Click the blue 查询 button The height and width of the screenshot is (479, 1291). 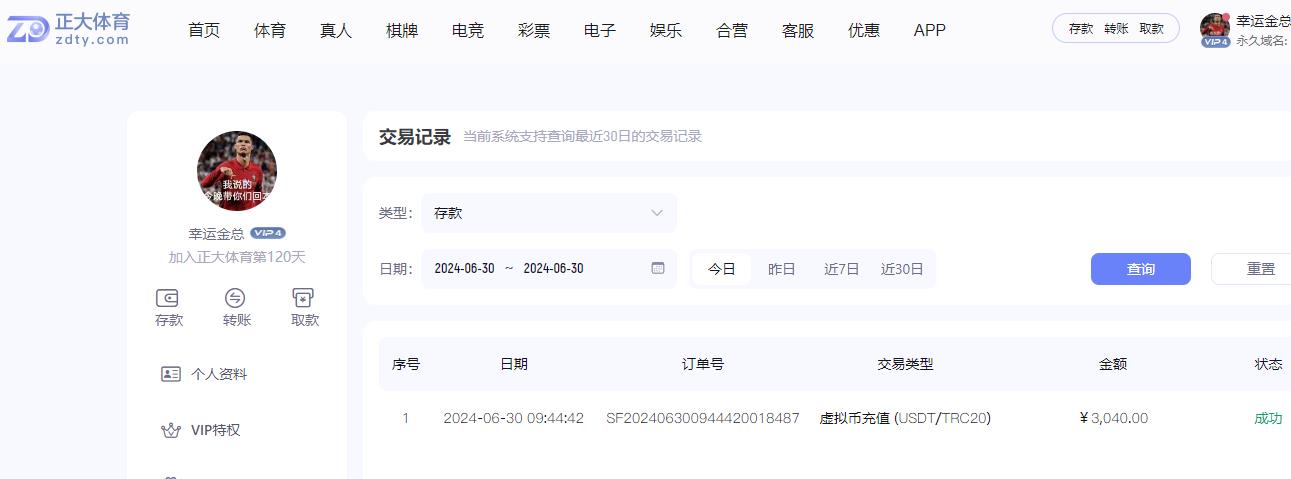coord(1141,269)
